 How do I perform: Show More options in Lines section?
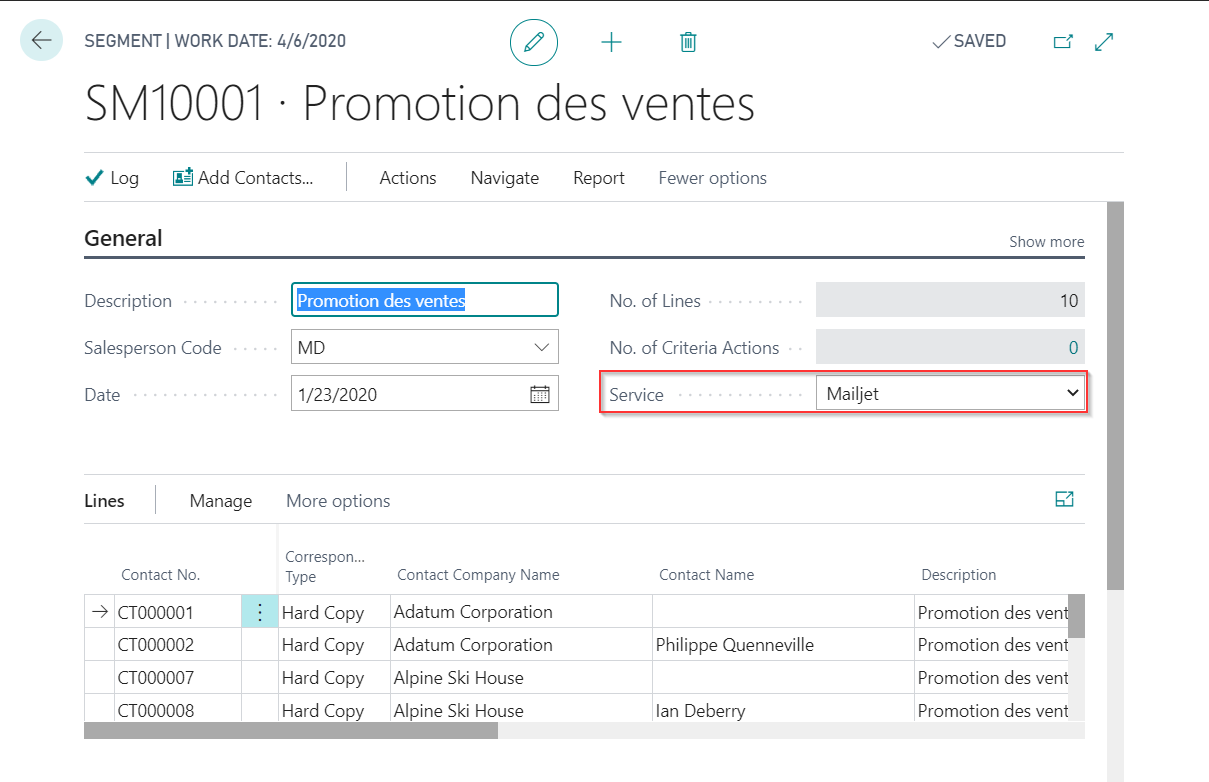(x=338, y=501)
